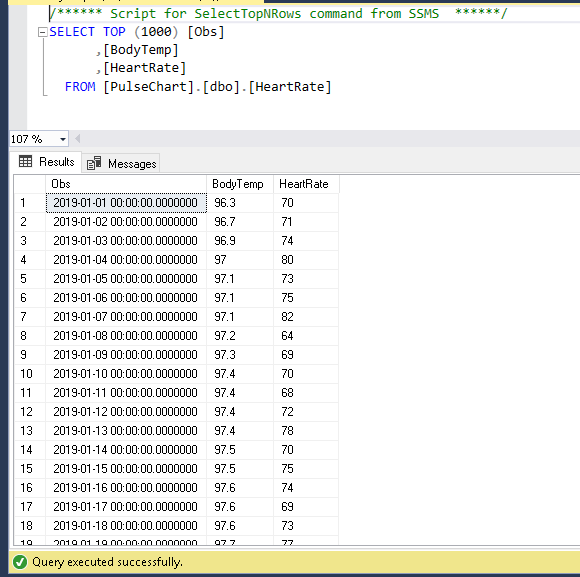Collapse the SELECT statement outline toggle
The height and width of the screenshot is (577, 580).
(43, 33)
